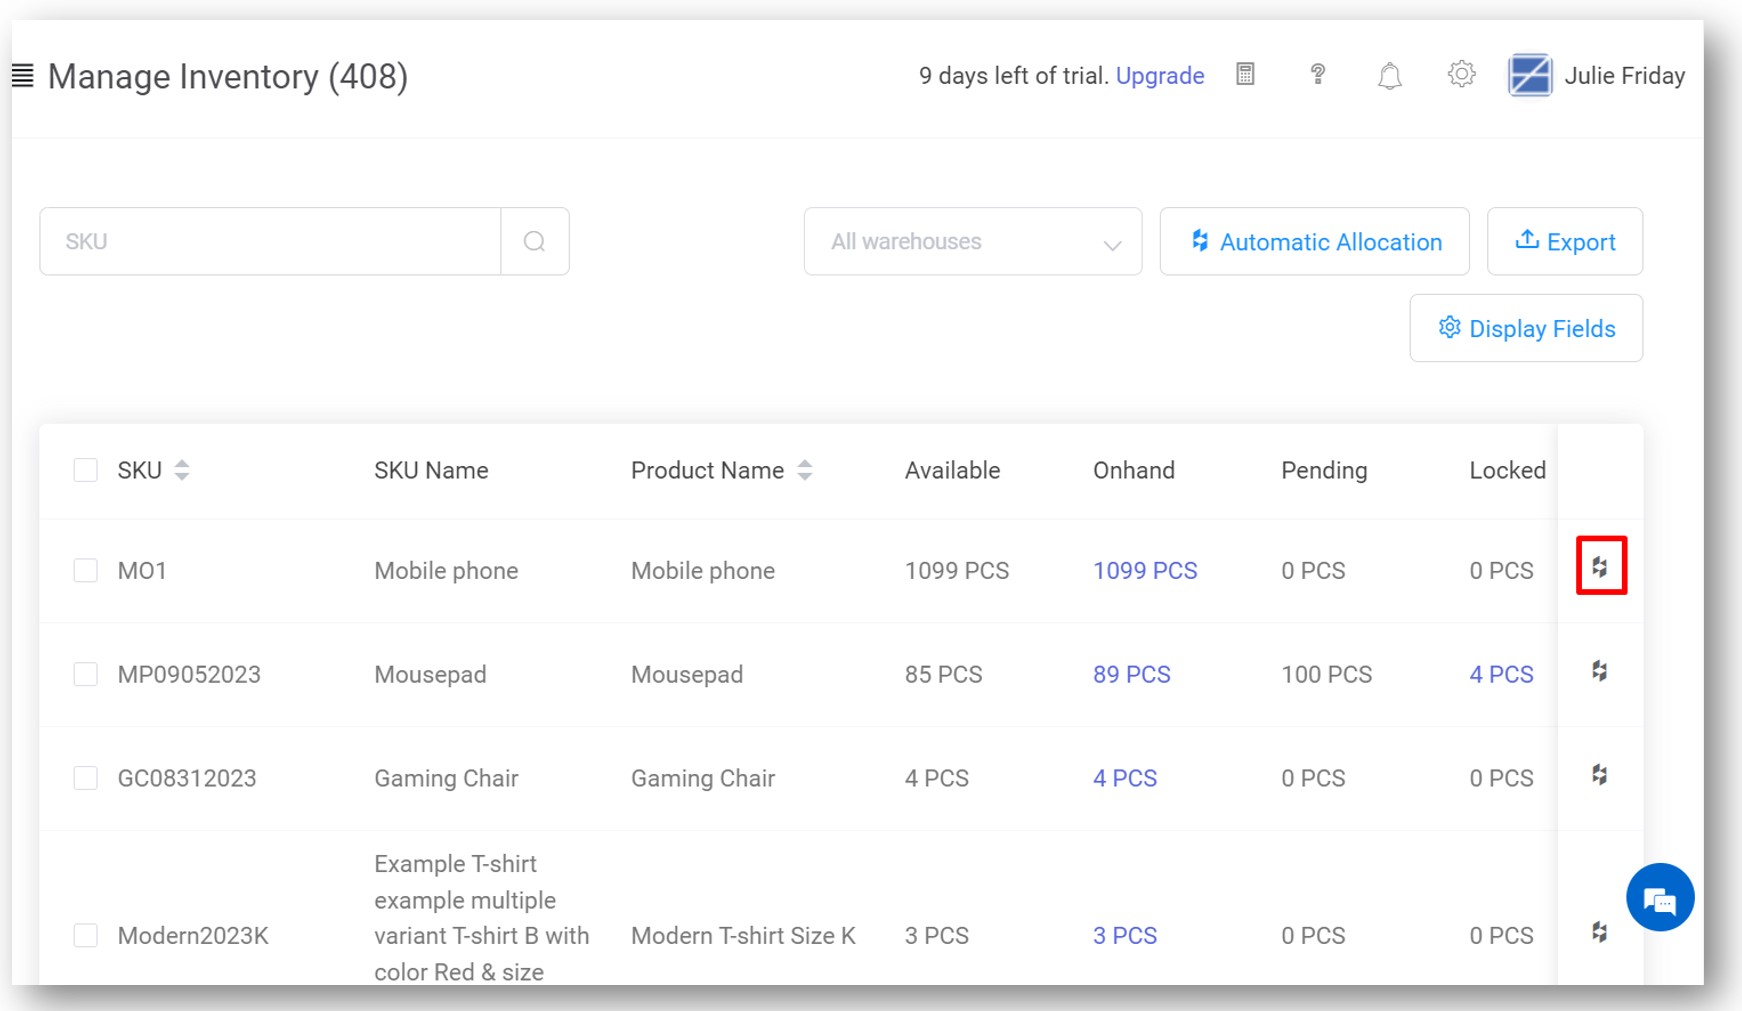This screenshot has width=1742, height=1011.
Task: Sort by Product Name column
Action: tap(805, 470)
